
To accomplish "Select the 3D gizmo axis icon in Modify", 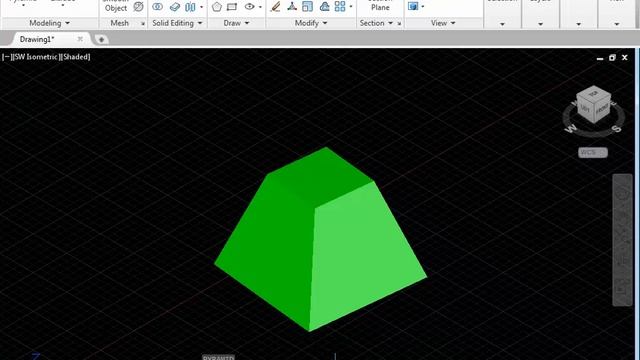I will pyautogui.click(x=292, y=7).
